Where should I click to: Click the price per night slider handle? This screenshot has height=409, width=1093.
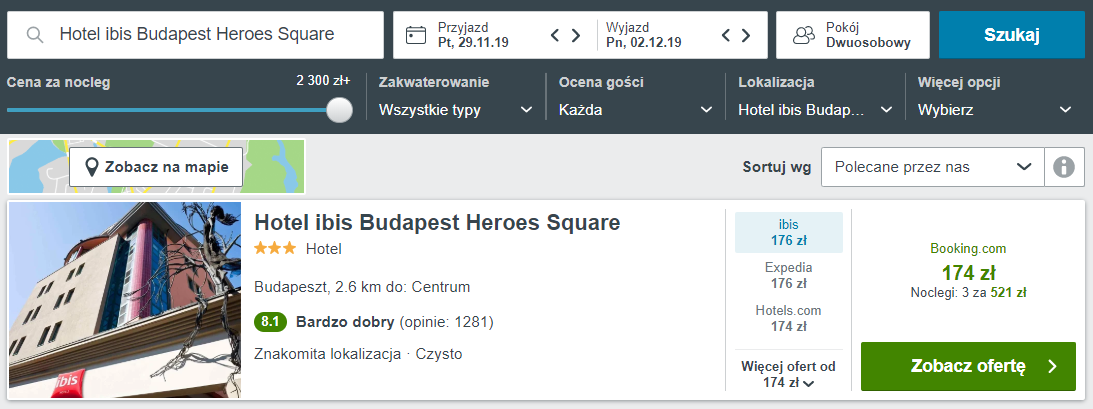click(x=340, y=109)
